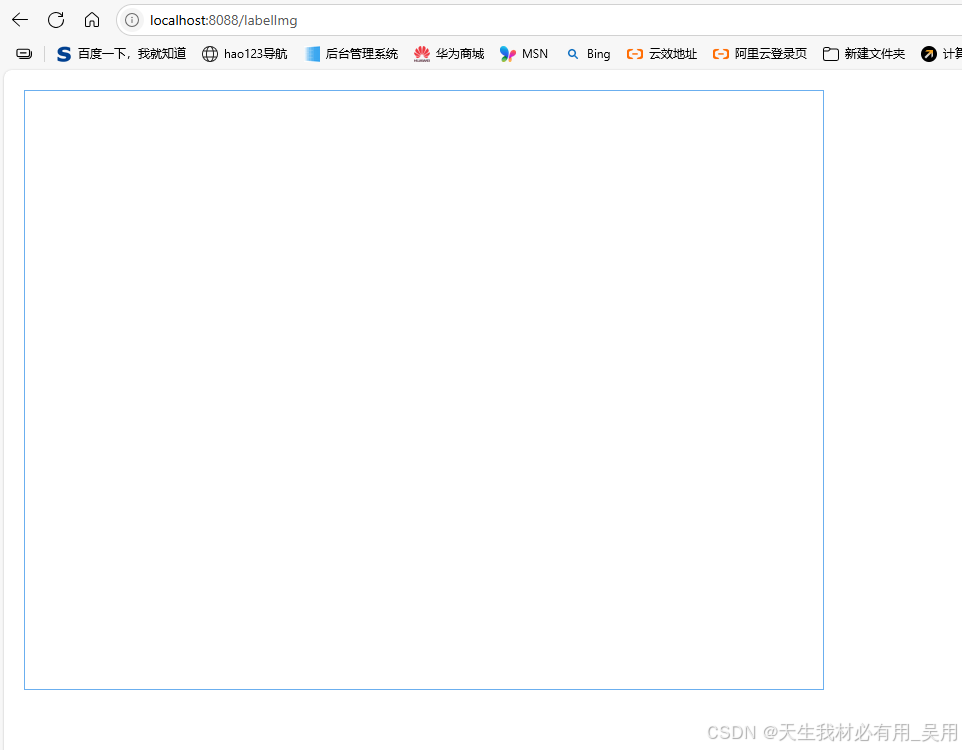Viewport: 962px width, 750px height.
Task: Open the hao123导航 bookmark
Action: click(x=245, y=54)
